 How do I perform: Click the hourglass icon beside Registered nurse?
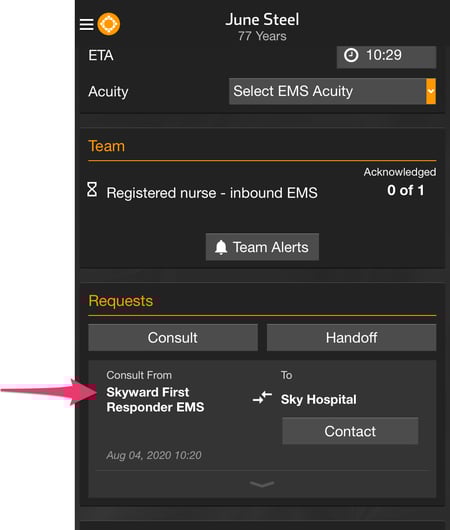pos(92,189)
